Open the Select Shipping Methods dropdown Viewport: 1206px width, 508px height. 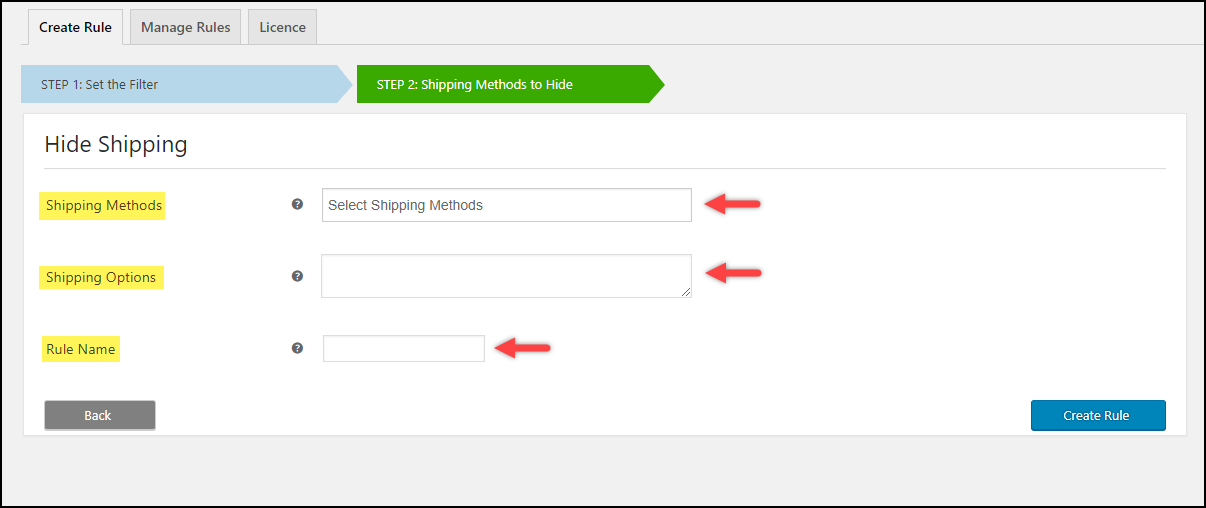click(x=506, y=205)
